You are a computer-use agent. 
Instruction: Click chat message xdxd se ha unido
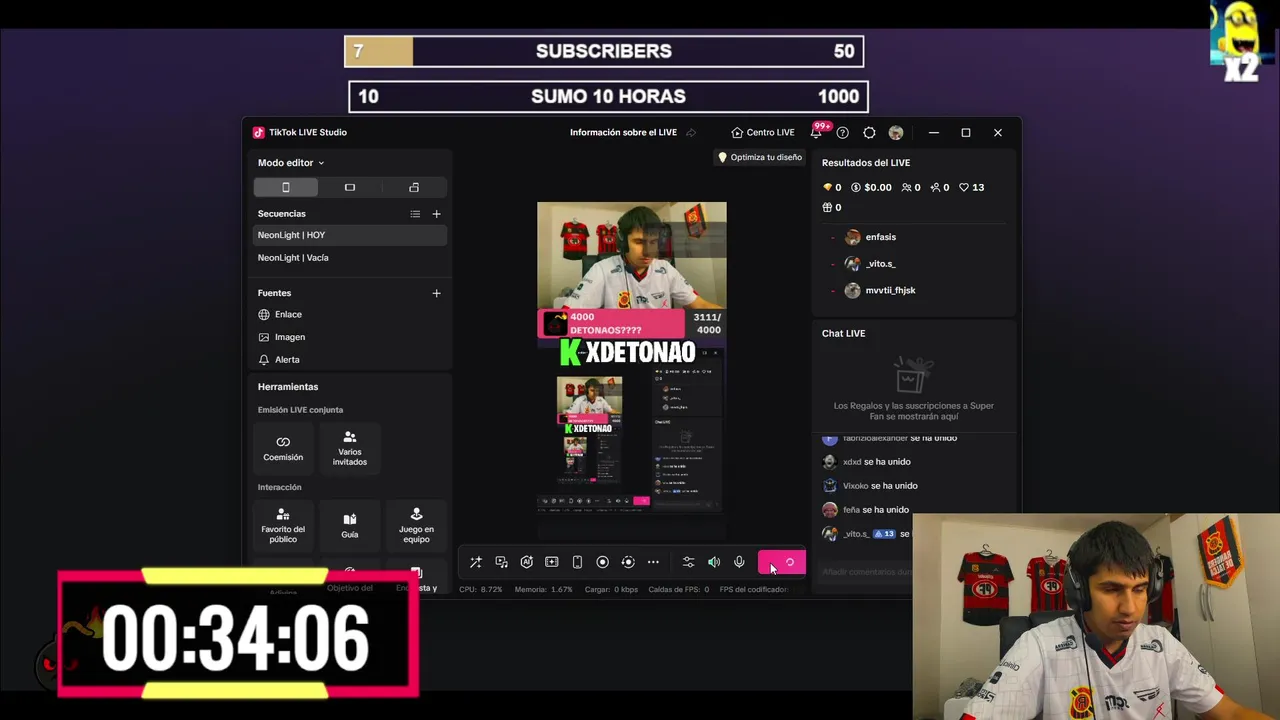(866, 462)
